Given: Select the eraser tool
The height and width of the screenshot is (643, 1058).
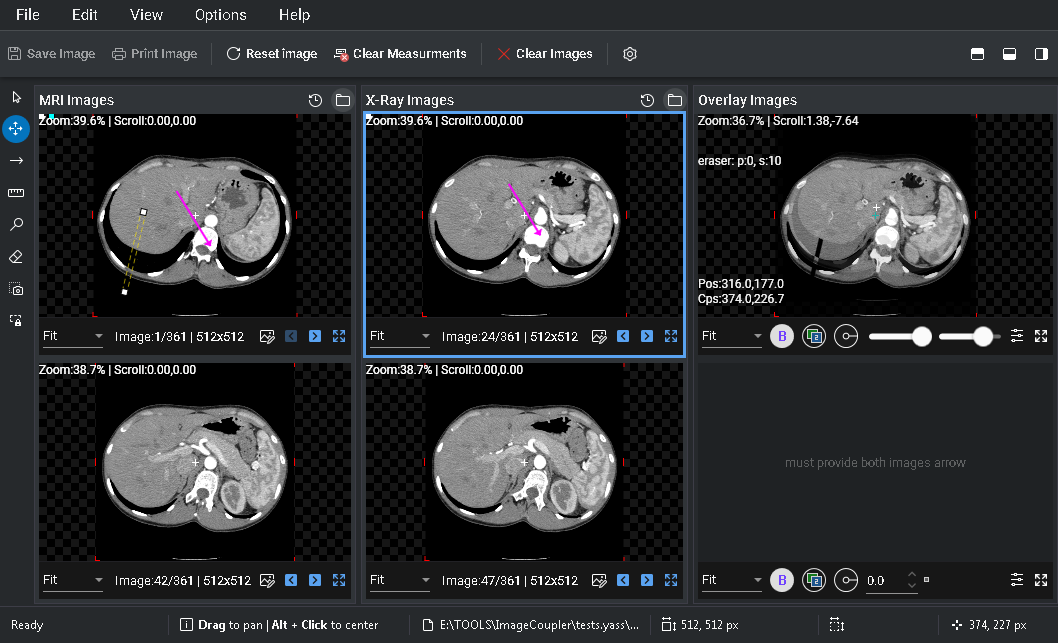Looking at the screenshot, I should click(16, 257).
